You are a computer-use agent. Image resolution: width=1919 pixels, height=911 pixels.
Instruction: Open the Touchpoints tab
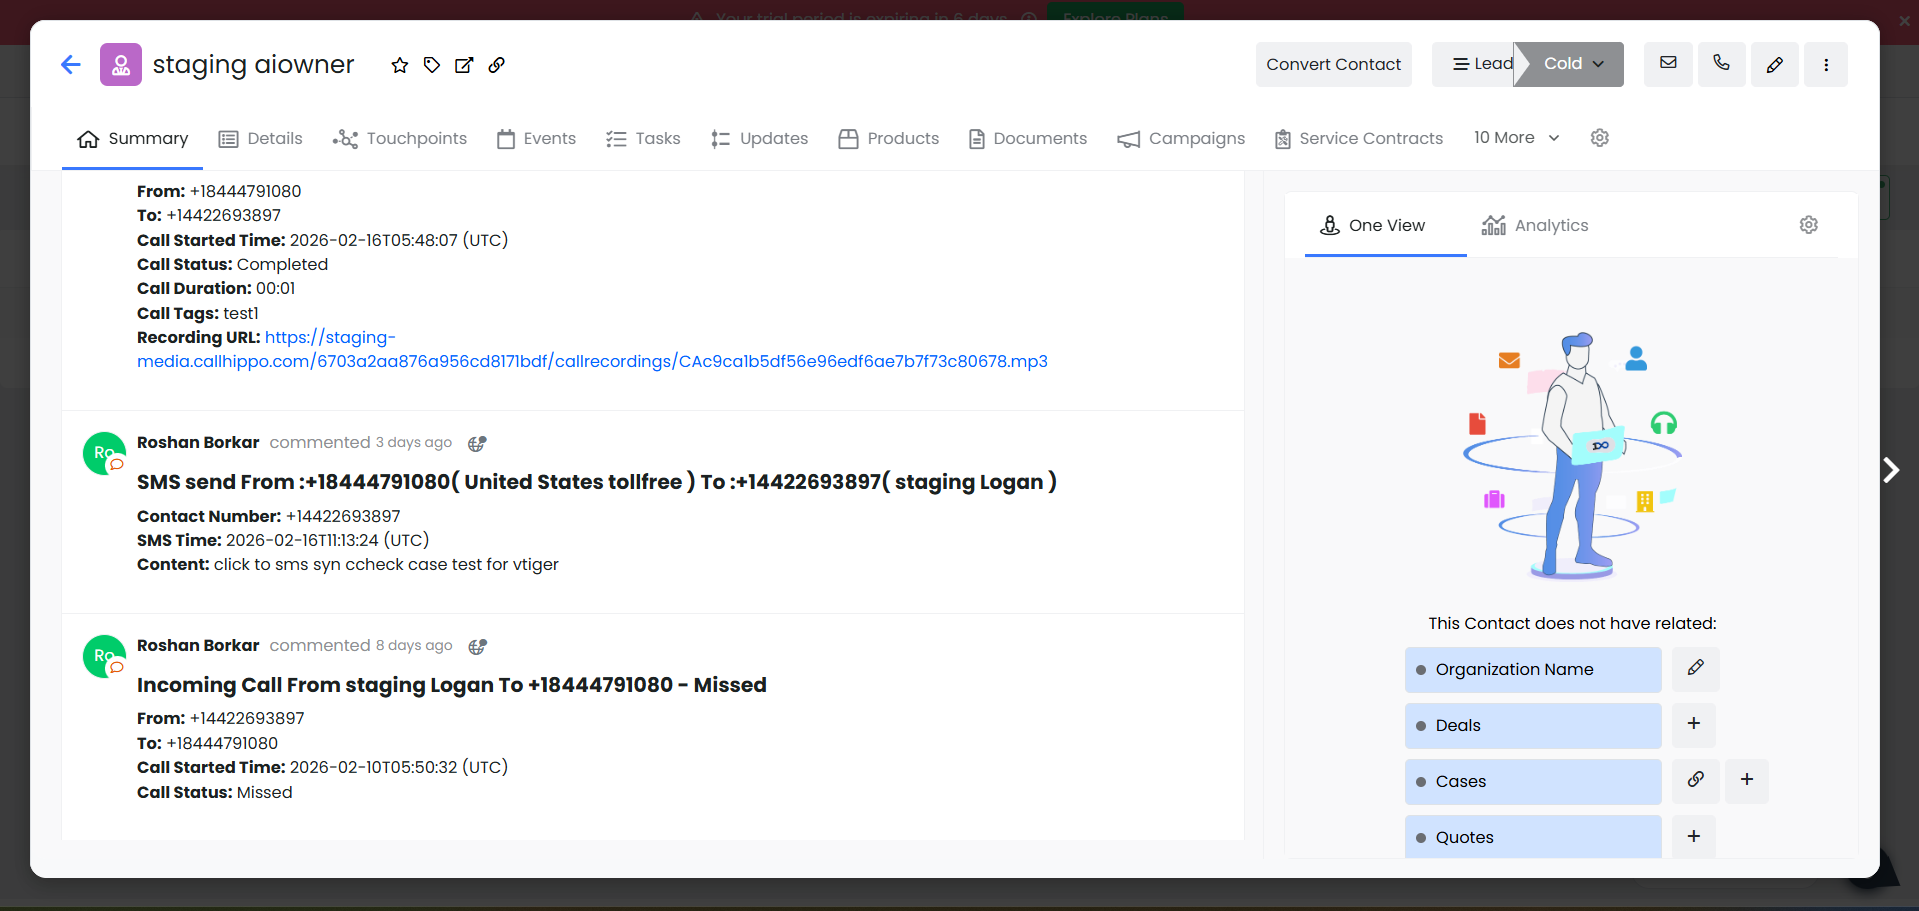pos(400,139)
